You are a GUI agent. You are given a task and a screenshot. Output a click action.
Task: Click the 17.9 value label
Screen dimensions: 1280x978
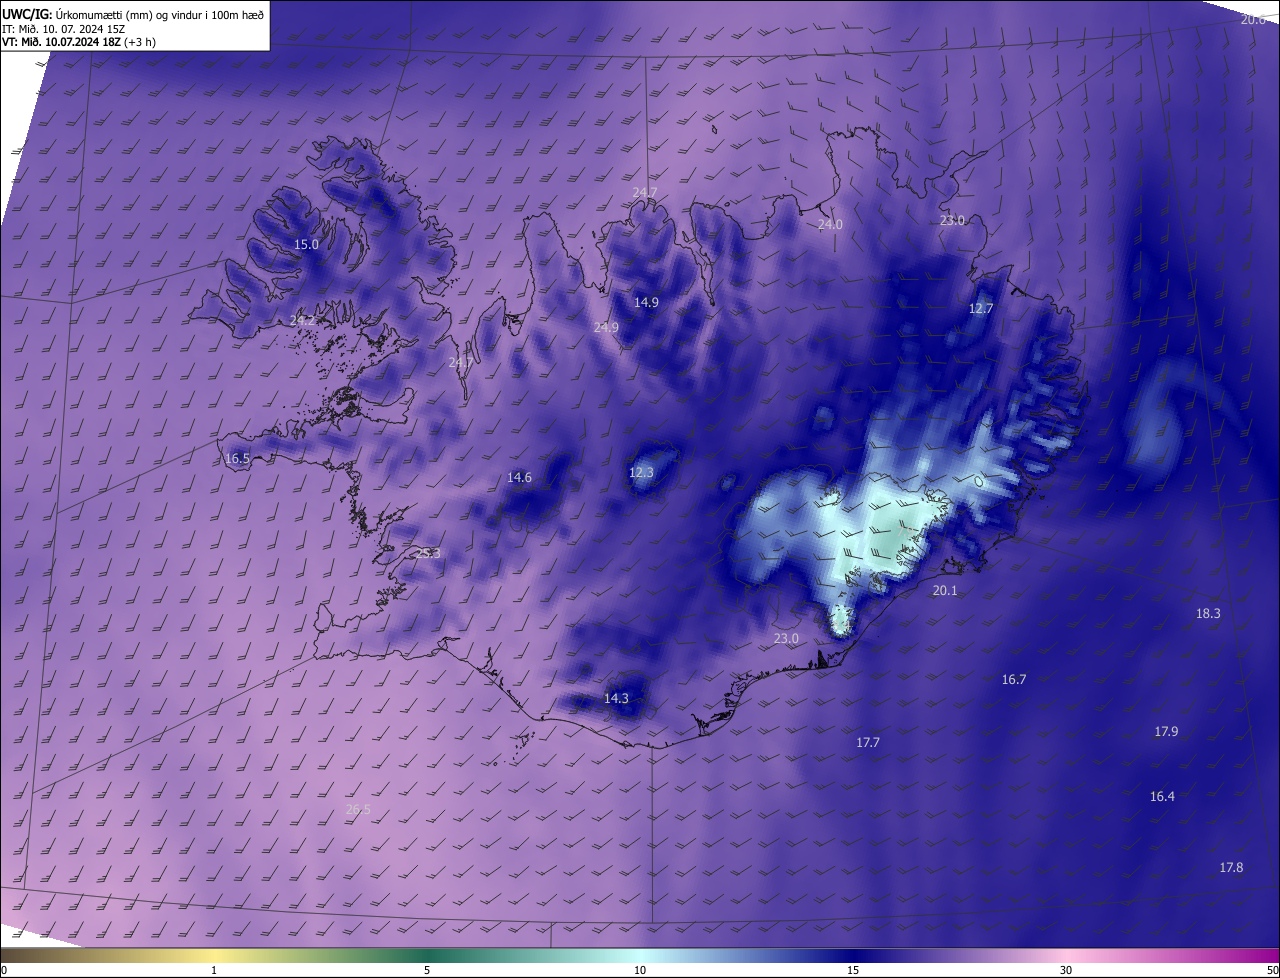(x=1166, y=731)
